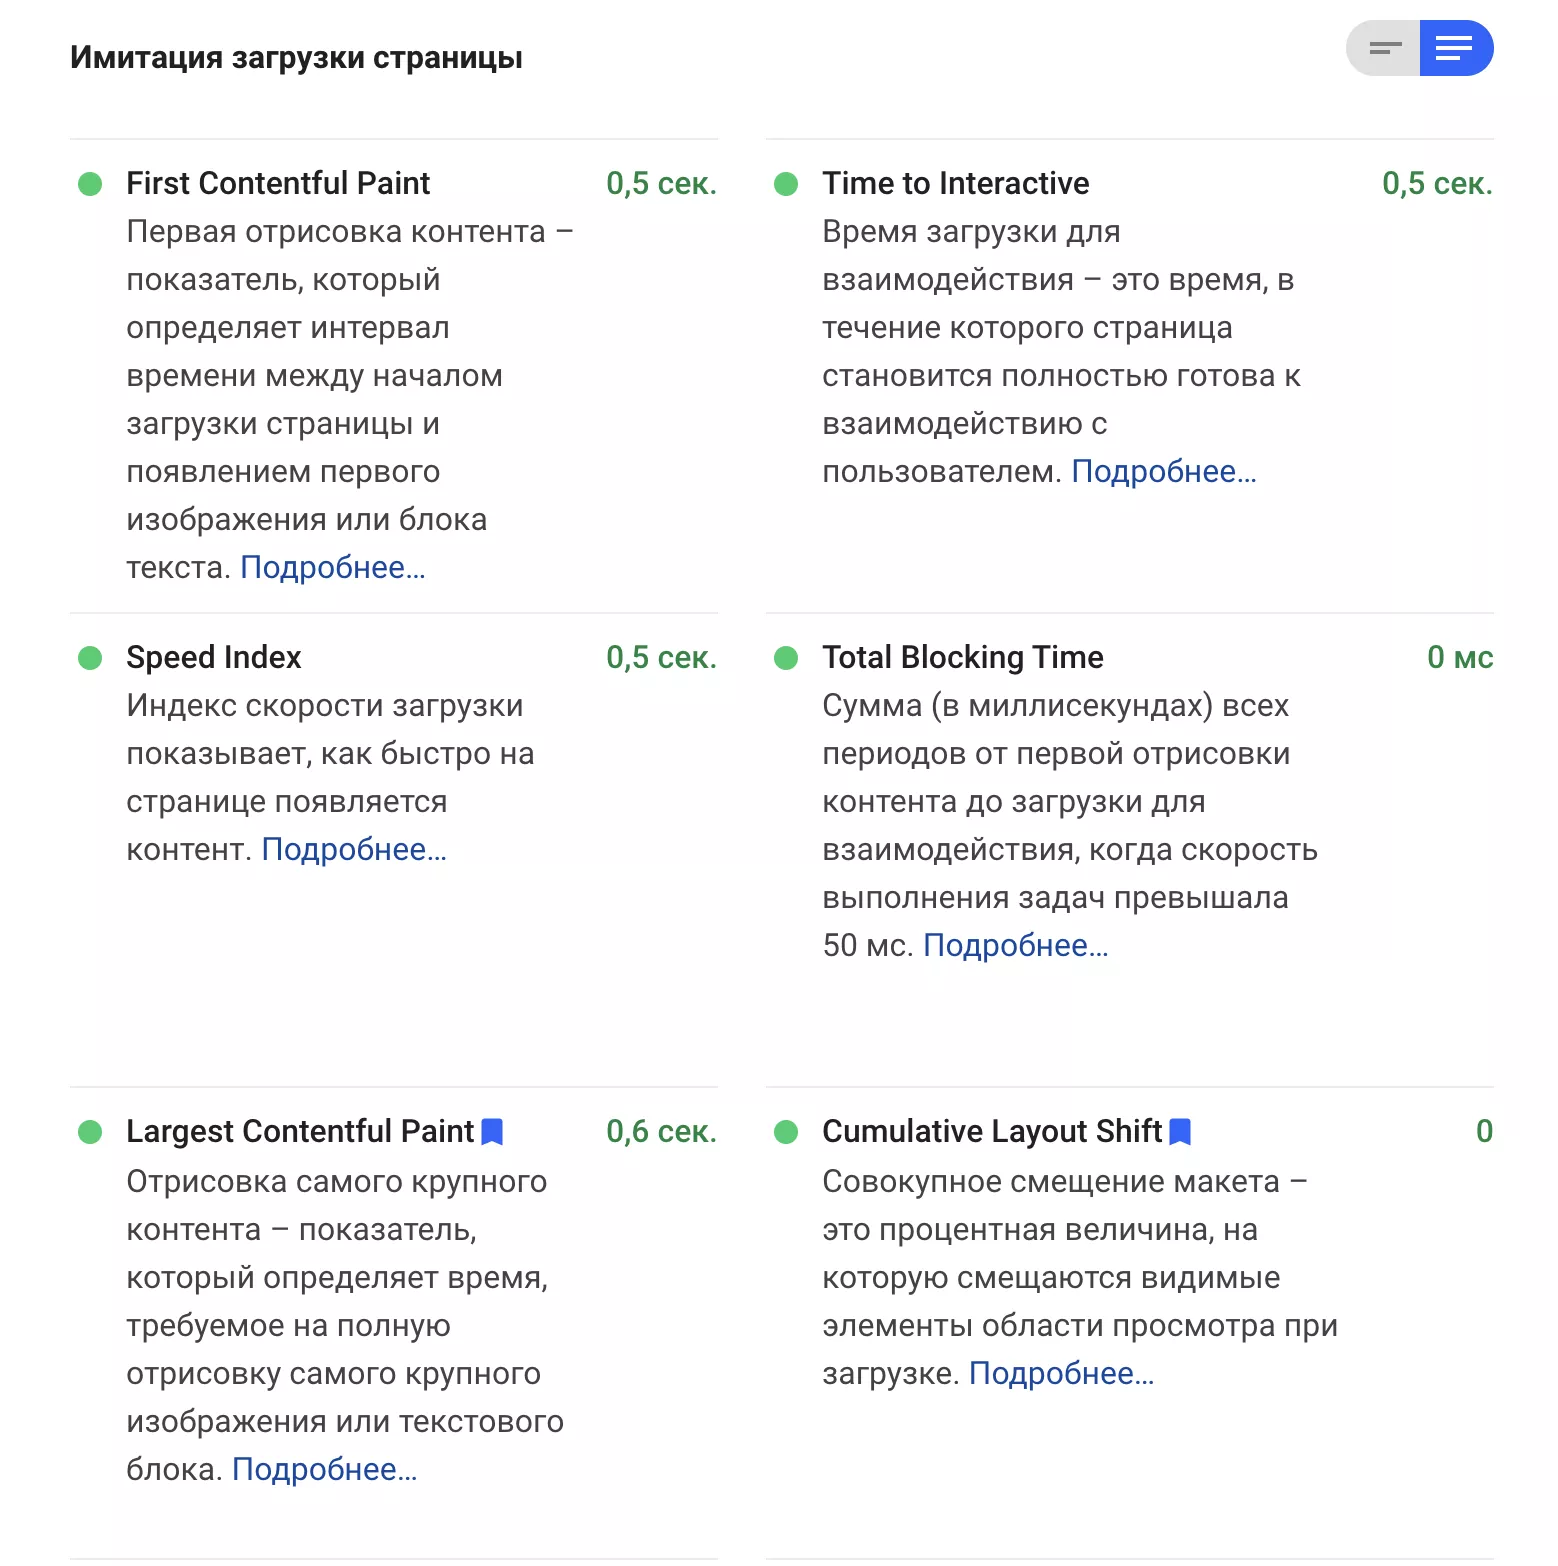Click green dot next to Cumulative Layout Shift

pos(786,1132)
